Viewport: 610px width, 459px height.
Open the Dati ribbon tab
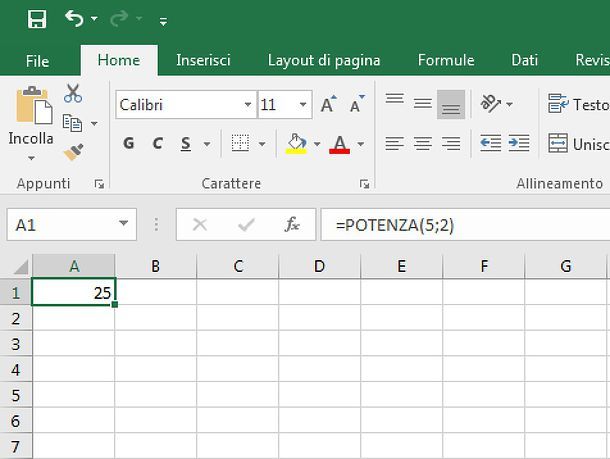pyautogui.click(x=524, y=60)
